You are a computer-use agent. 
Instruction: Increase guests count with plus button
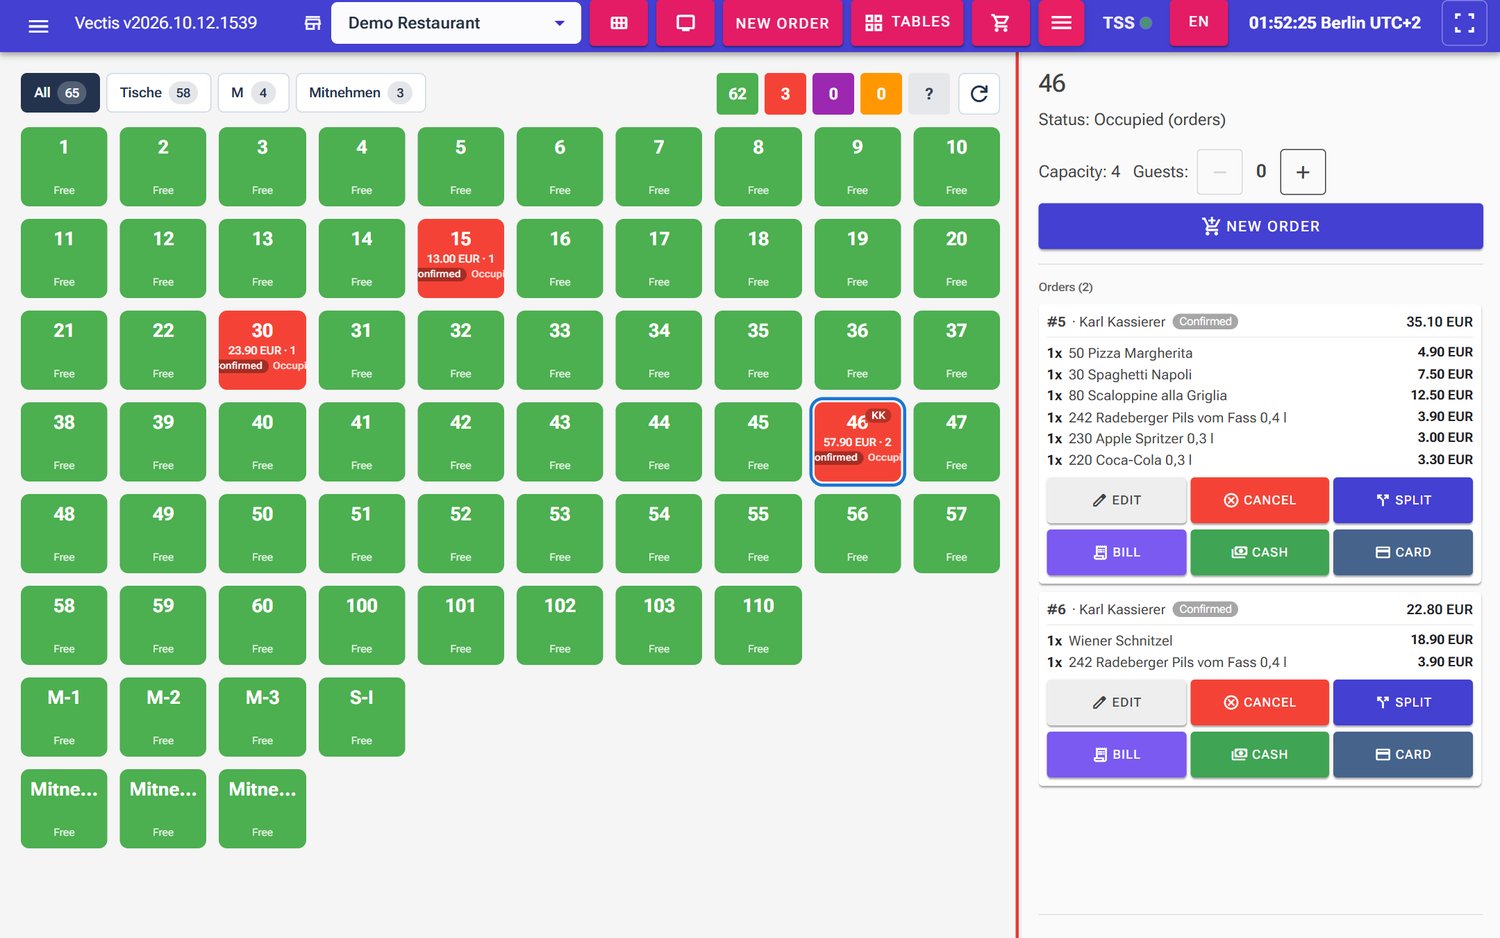1303,172
